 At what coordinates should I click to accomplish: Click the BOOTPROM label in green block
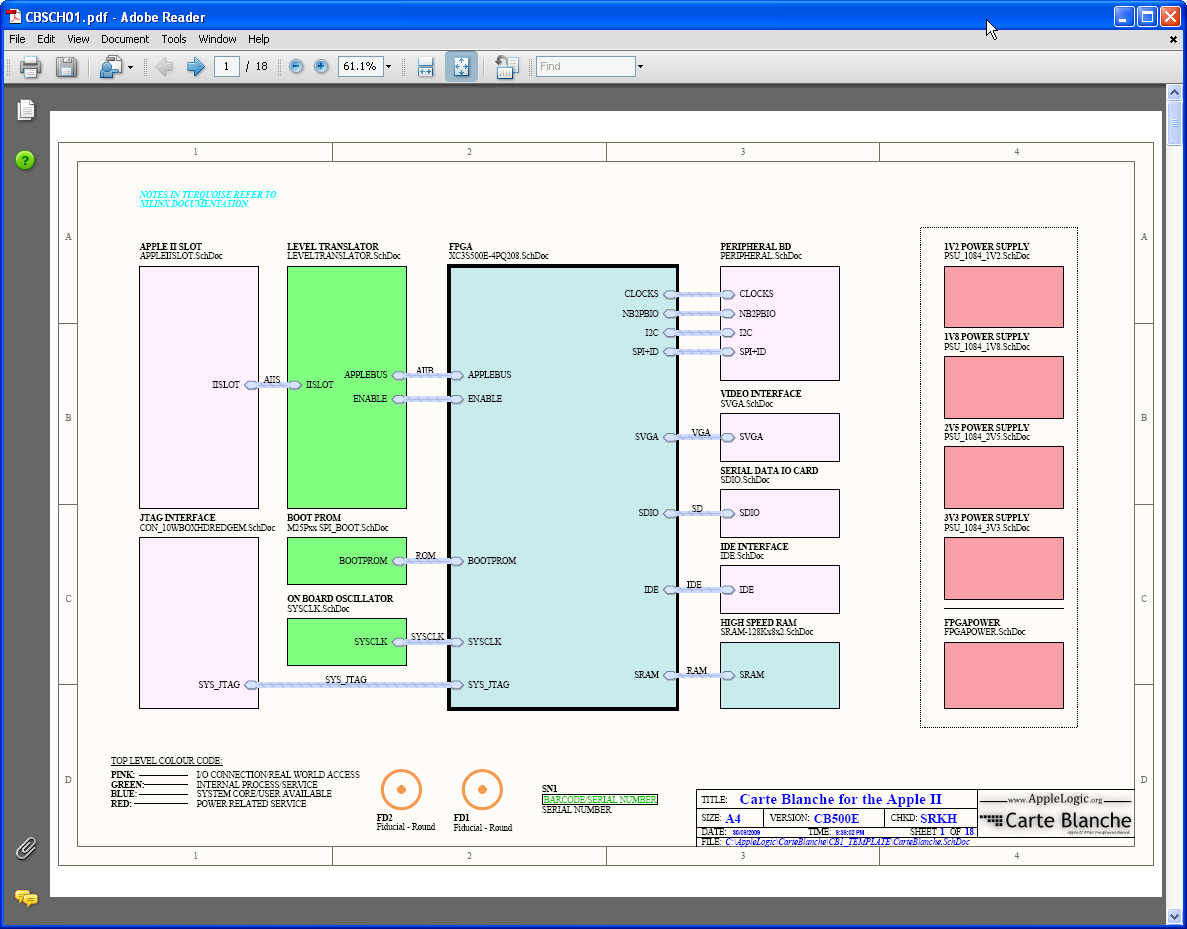tap(363, 561)
